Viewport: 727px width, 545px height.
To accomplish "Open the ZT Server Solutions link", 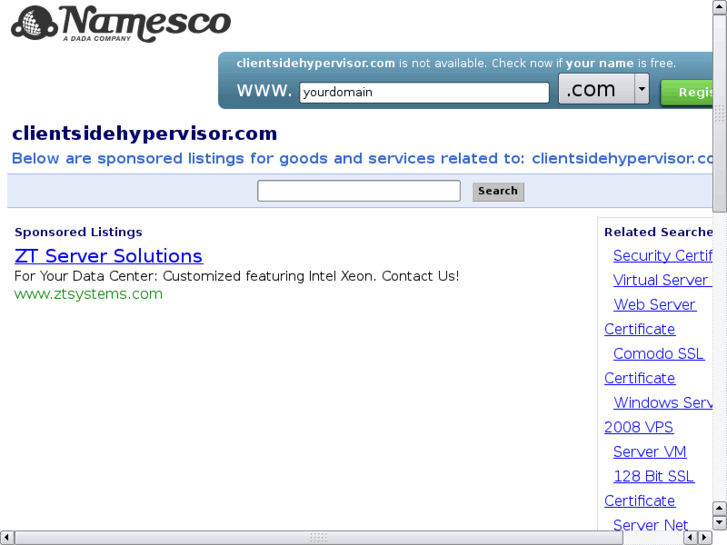I will click(x=108, y=256).
